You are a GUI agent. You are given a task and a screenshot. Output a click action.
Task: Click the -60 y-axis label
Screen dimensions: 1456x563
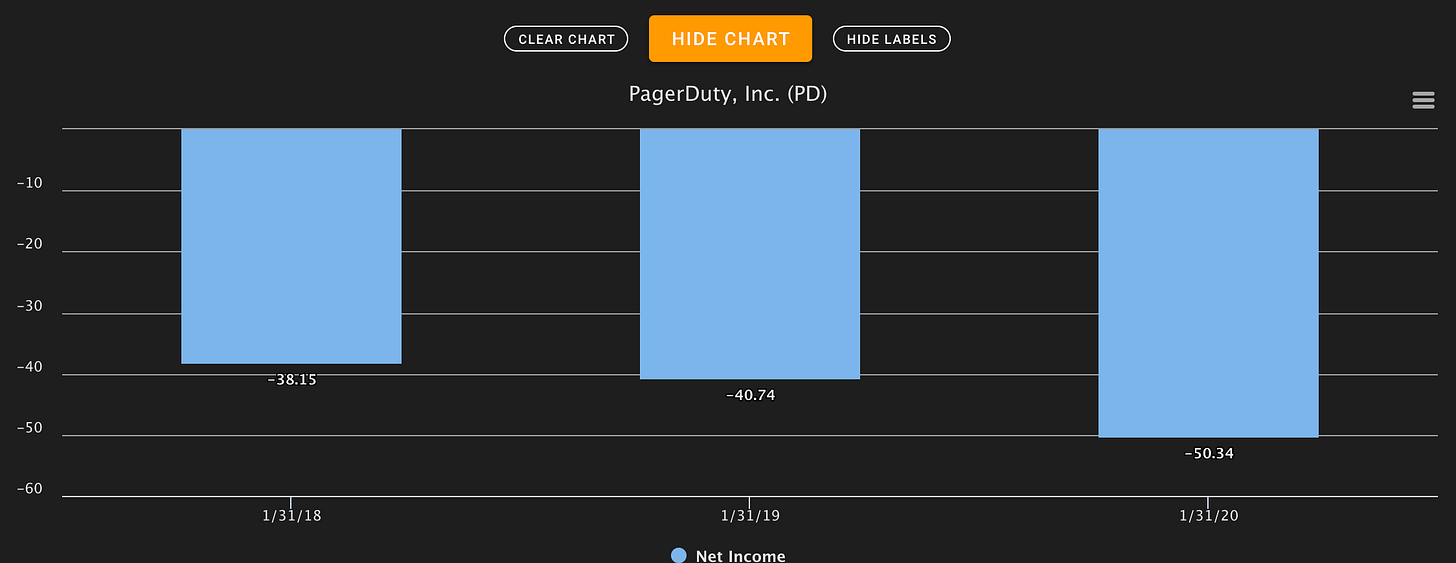point(29,489)
